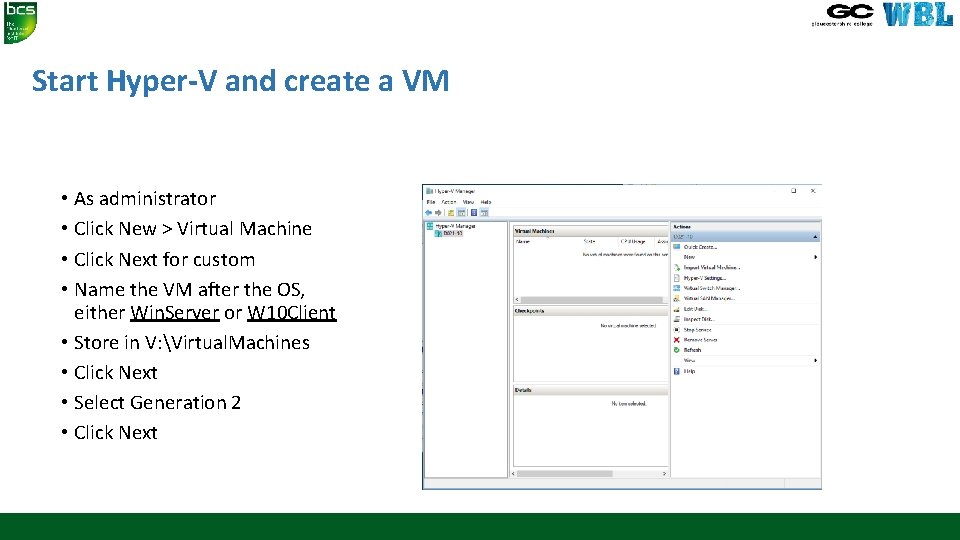Select the server node under Hyper-V Manager
Image resolution: width=960 pixels, height=540 pixels.
pyautogui.click(x=449, y=233)
